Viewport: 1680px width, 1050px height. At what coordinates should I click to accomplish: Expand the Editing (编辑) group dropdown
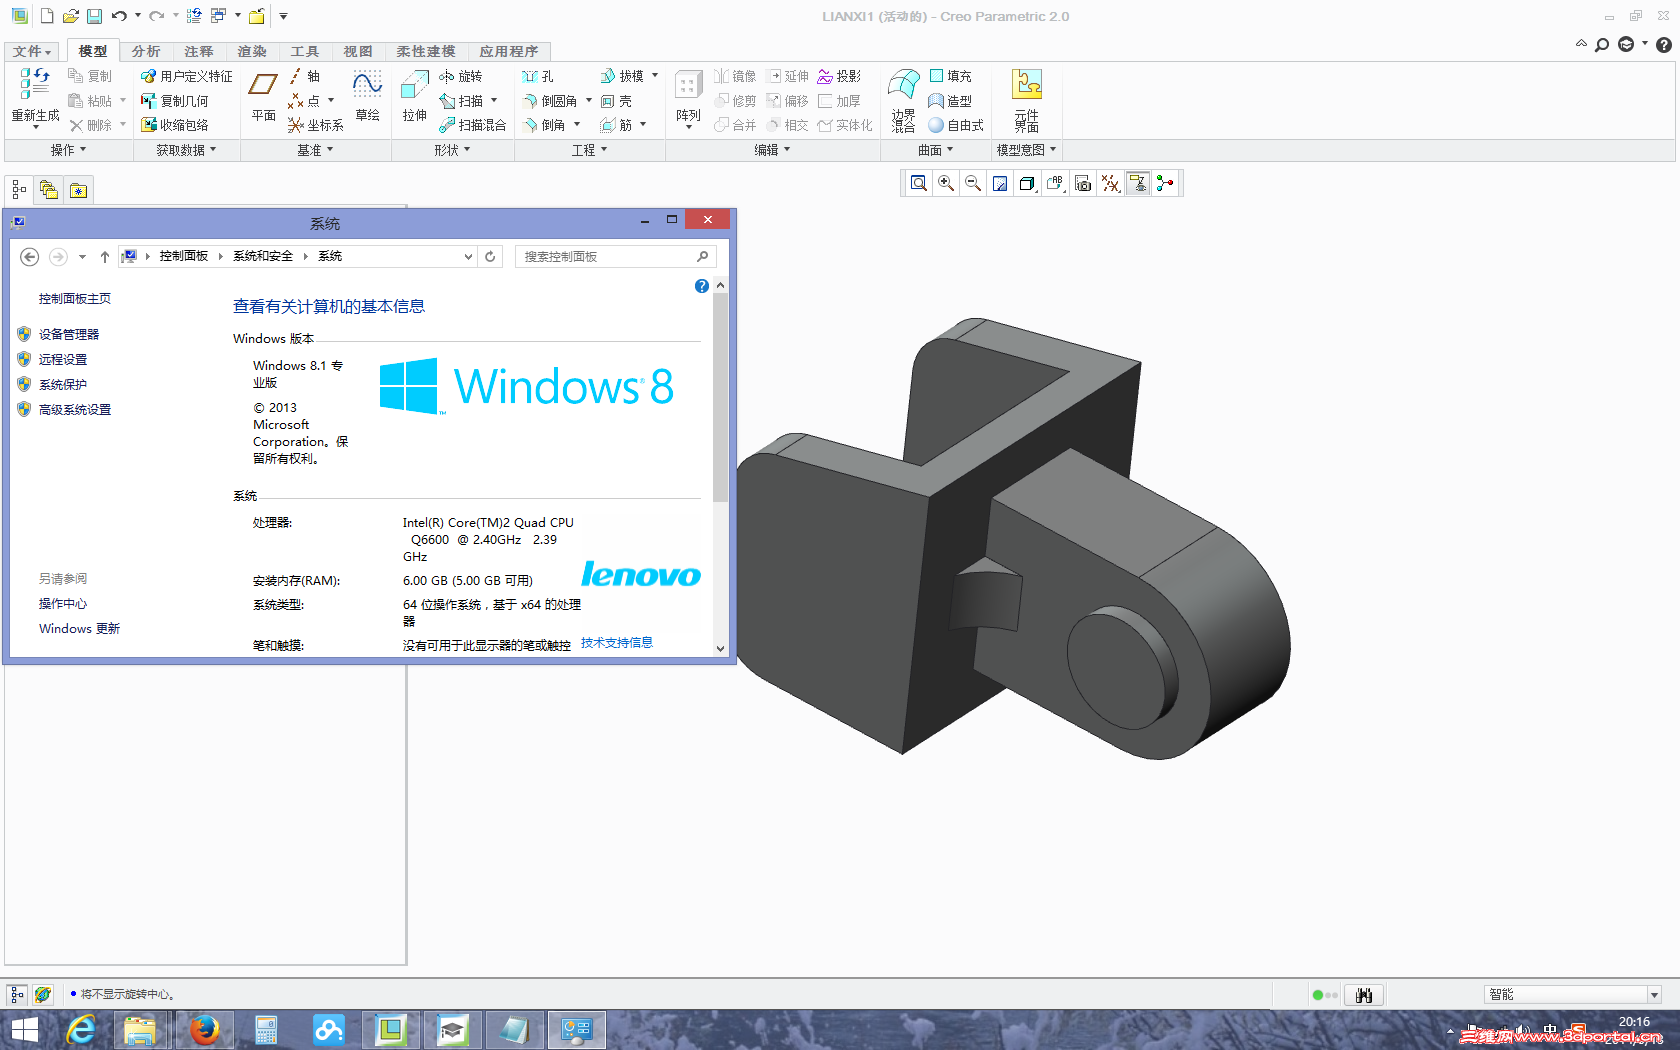[x=772, y=150]
